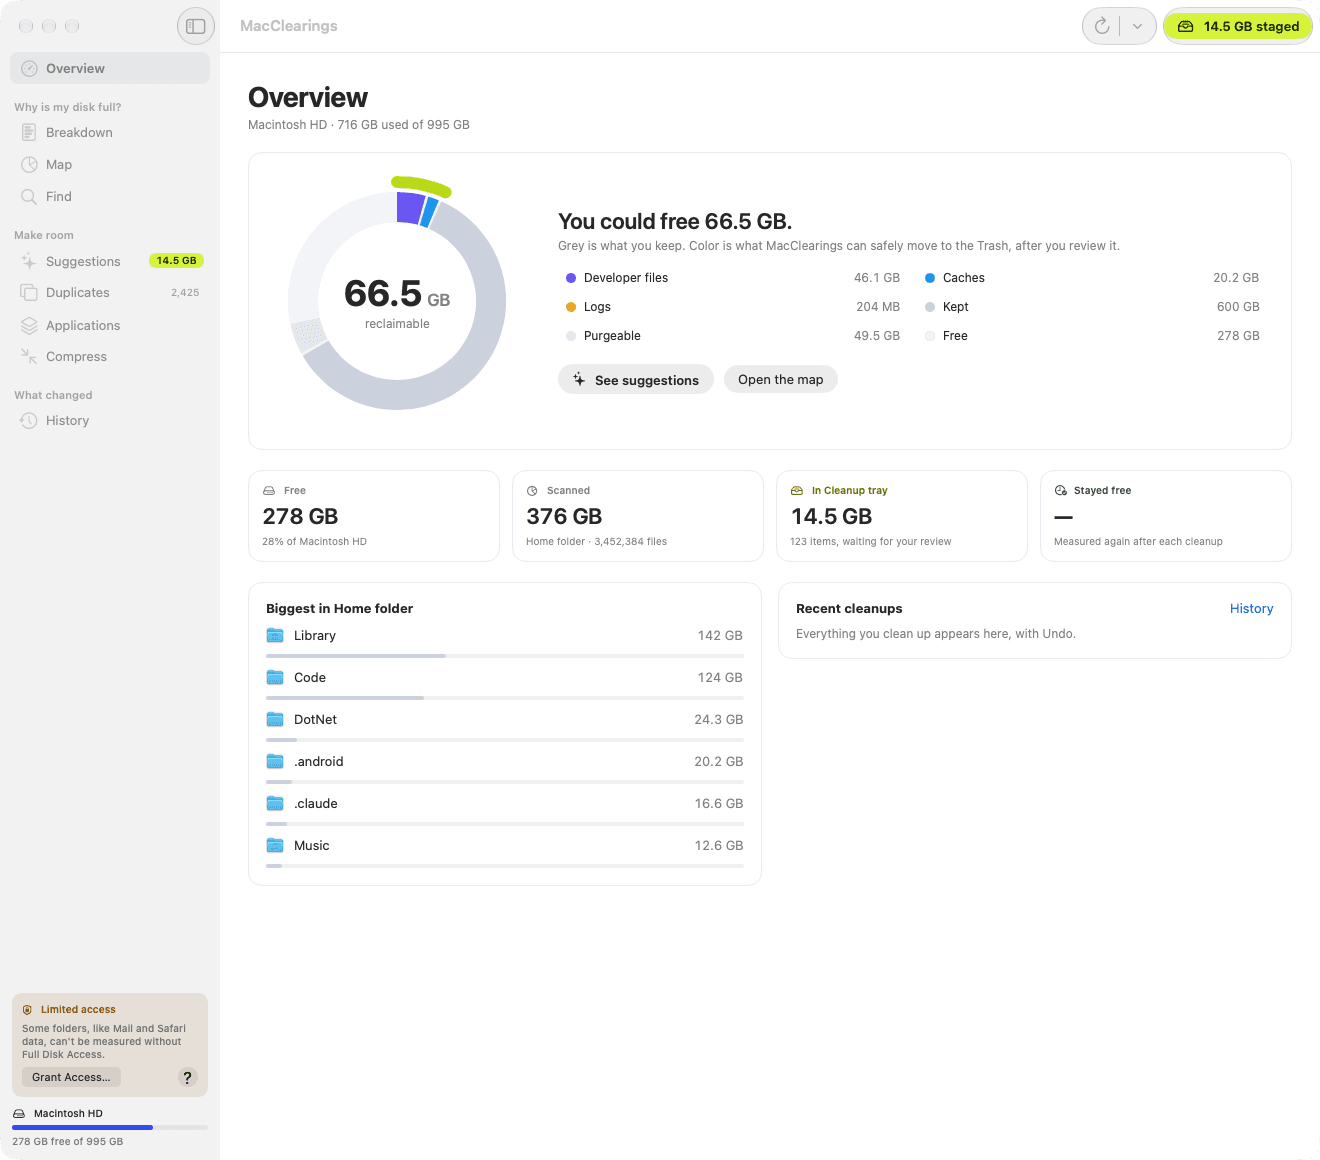Image resolution: width=1320 pixels, height=1160 pixels.
Task: Click the Duplicates sidebar icon
Action: pos(29,292)
